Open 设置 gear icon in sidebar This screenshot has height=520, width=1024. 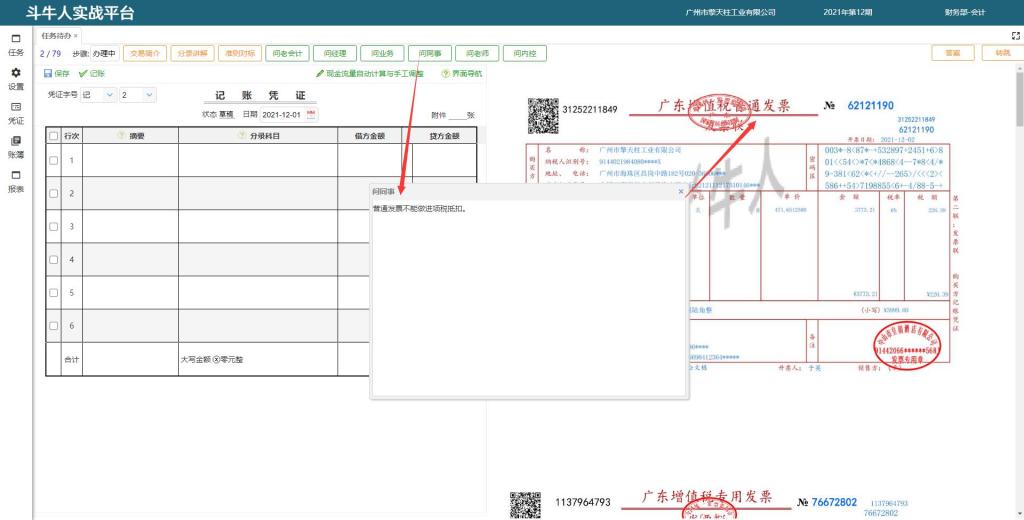[x=15, y=73]
